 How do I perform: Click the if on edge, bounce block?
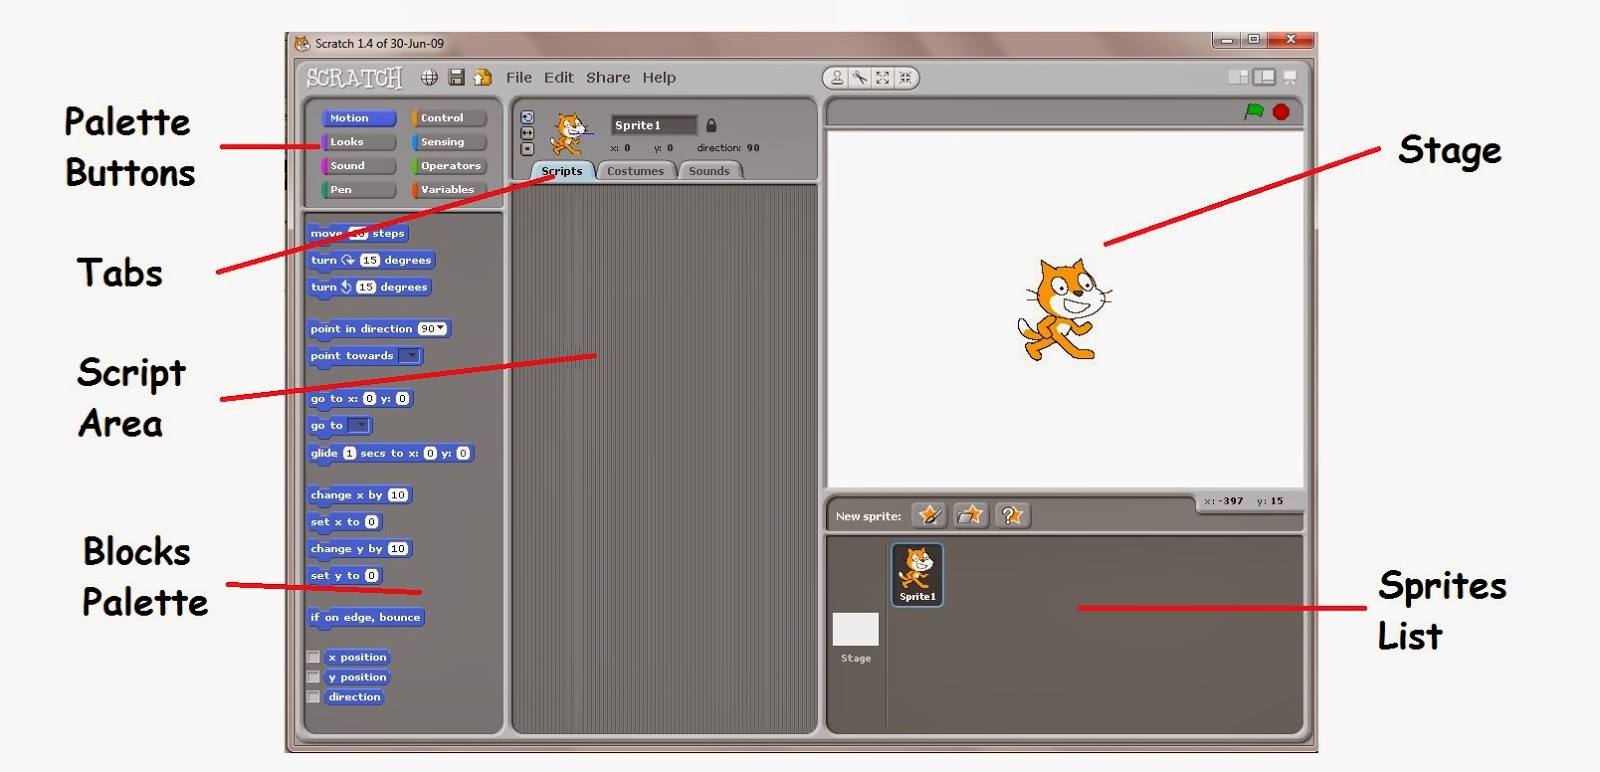point(366,618)
